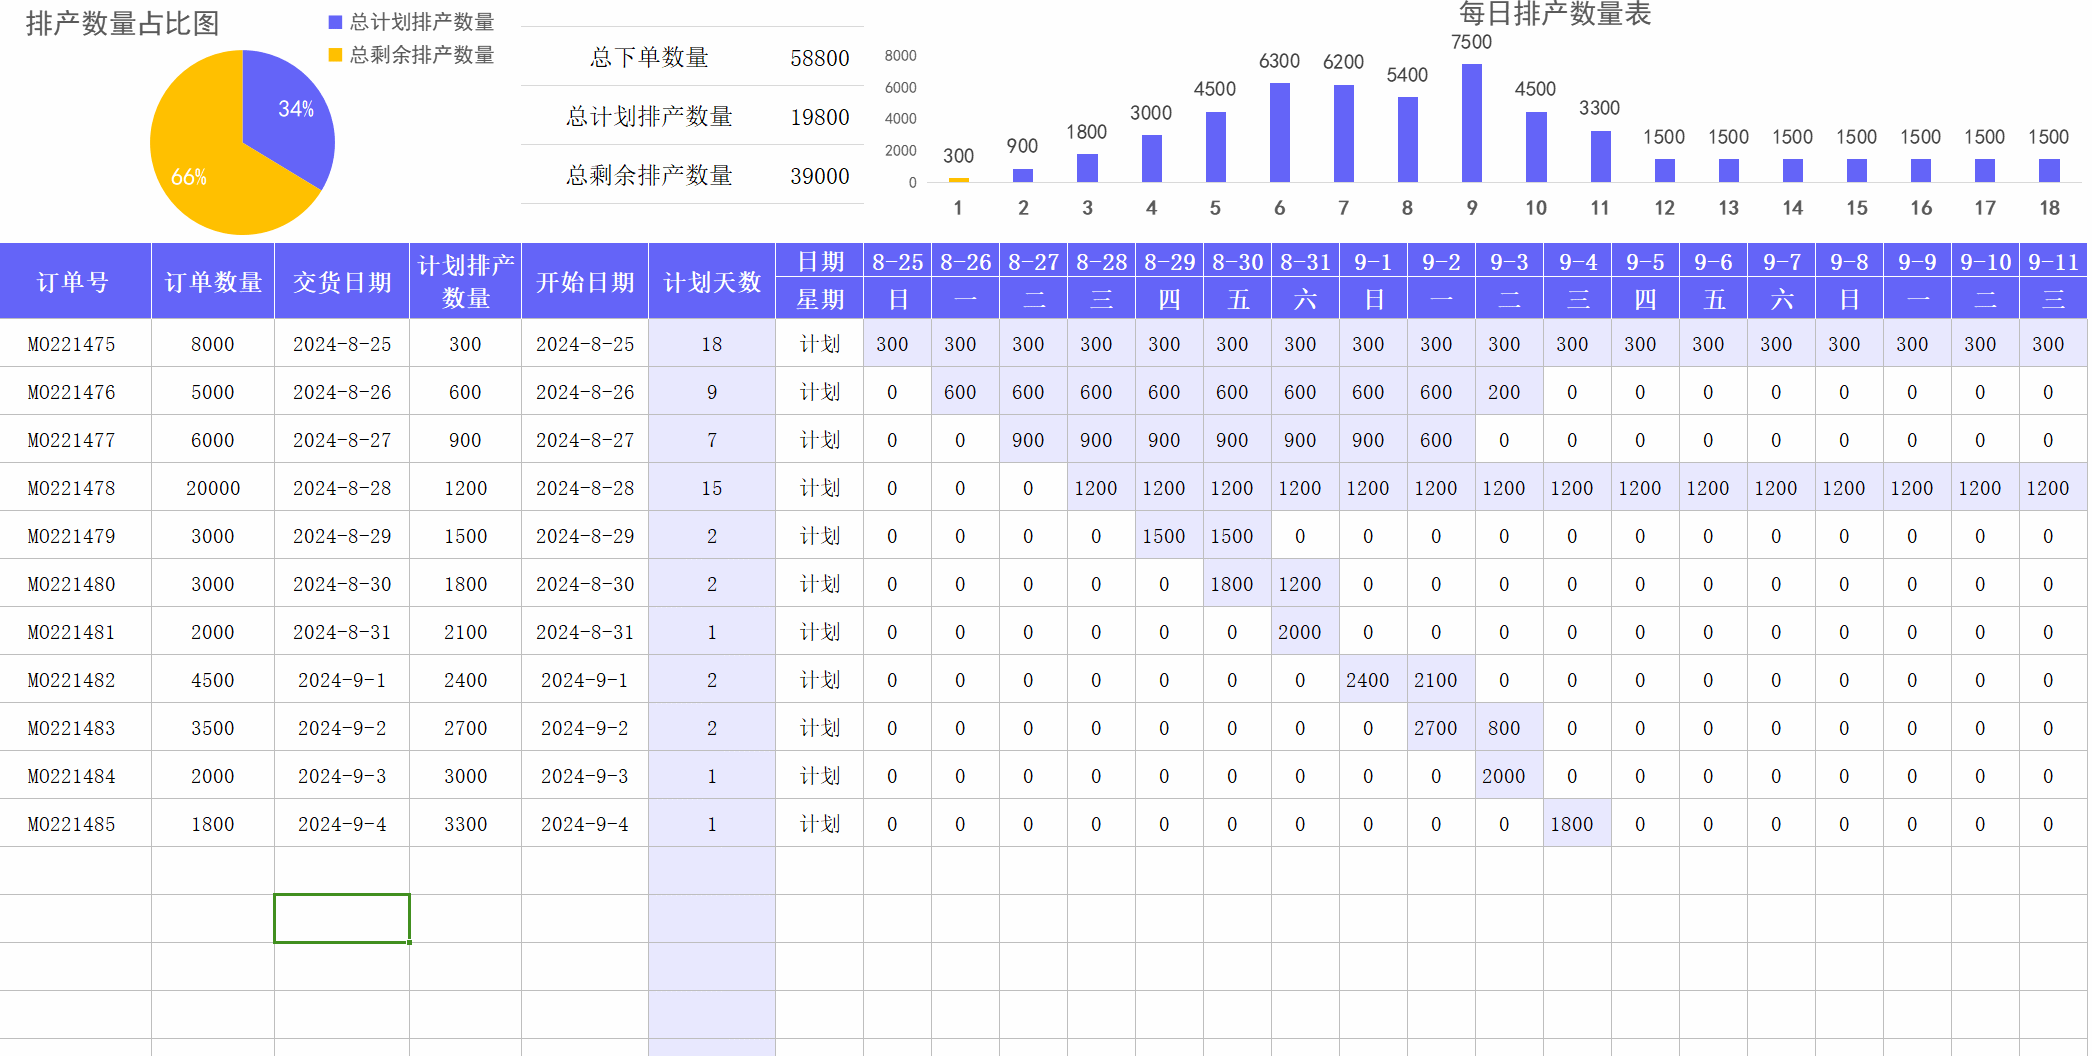Click the 8-25 date header
The width and height of the screenshot is (2092, 1056).
tap(897, 262)
